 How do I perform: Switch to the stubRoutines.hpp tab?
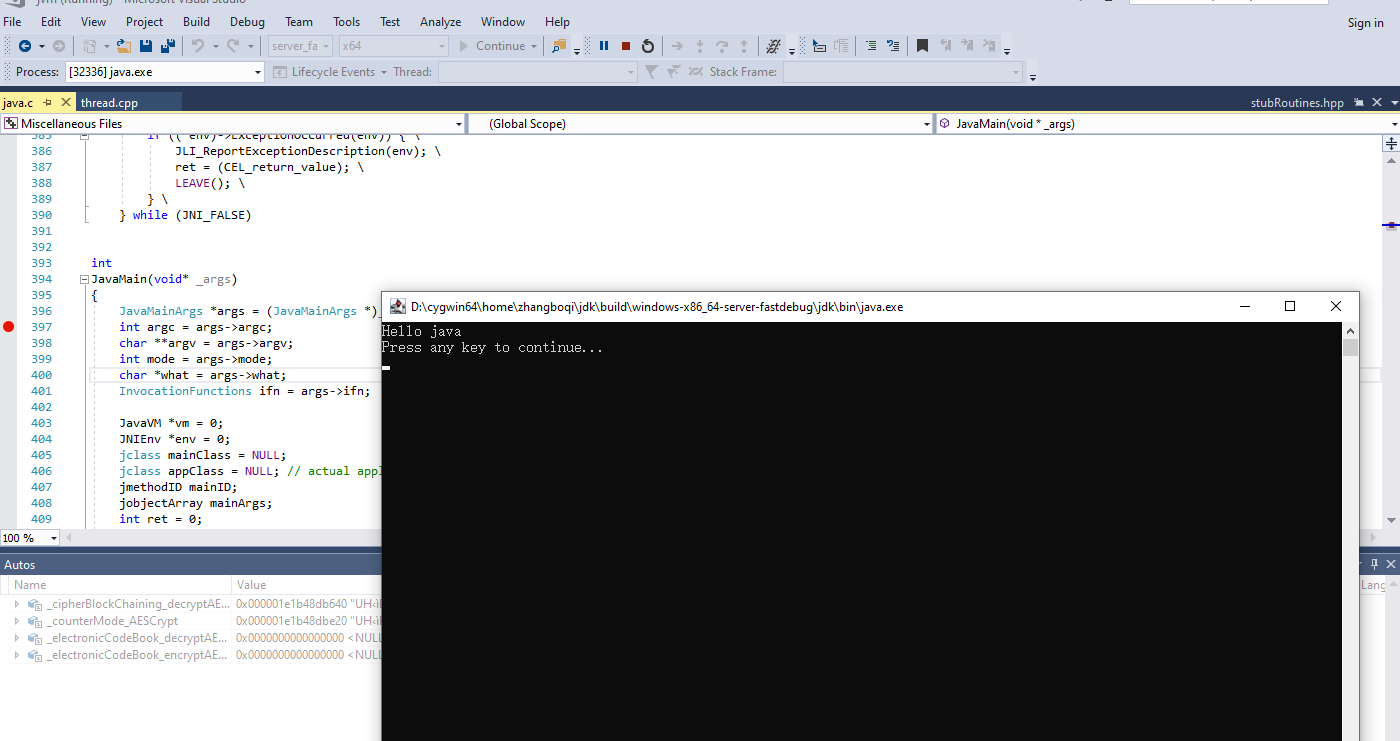pos(1297,103)
